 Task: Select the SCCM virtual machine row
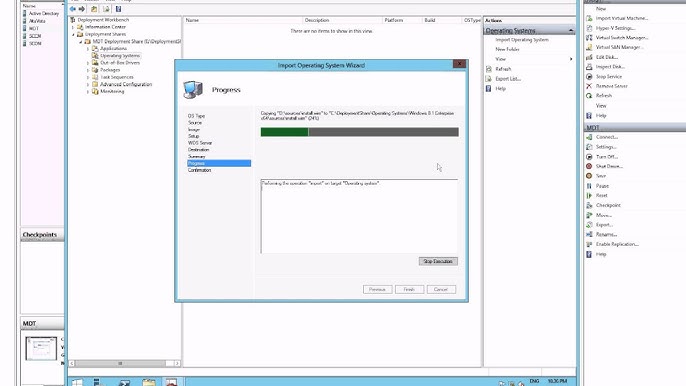(35, 36)
